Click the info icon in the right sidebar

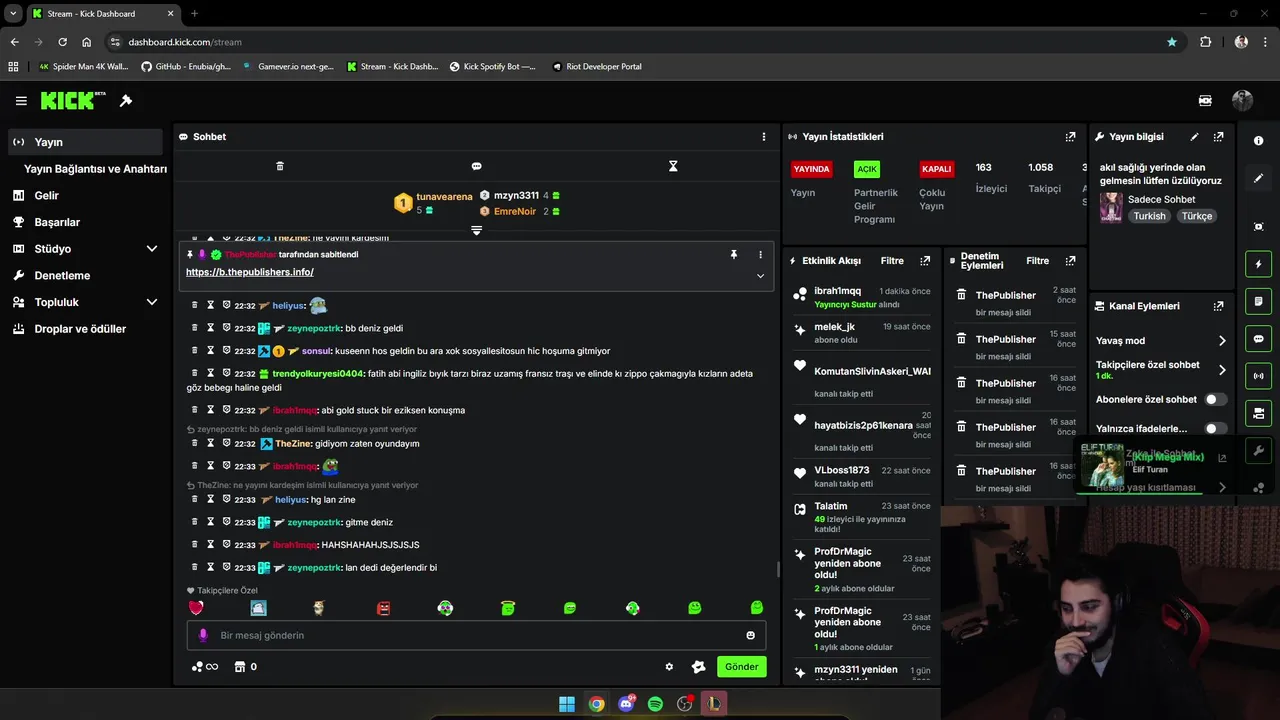(x=1259, y=141)
